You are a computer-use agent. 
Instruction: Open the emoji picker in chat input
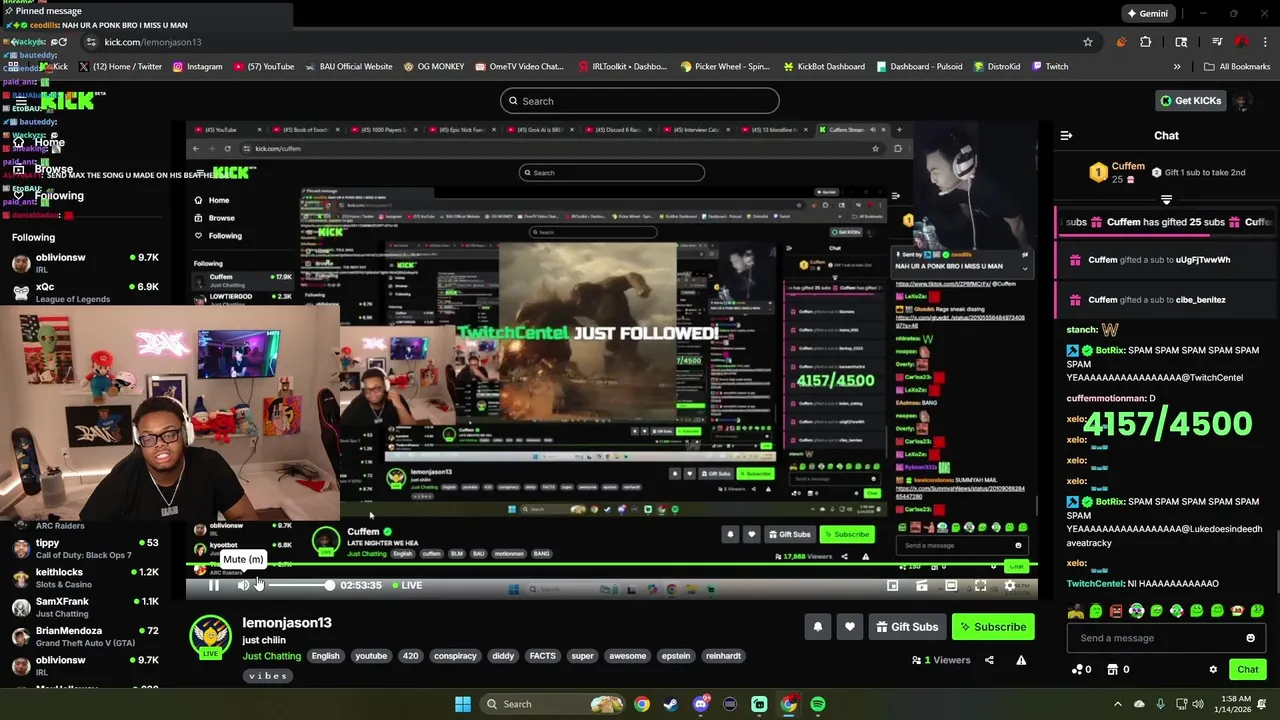[x=1250, y=638]
